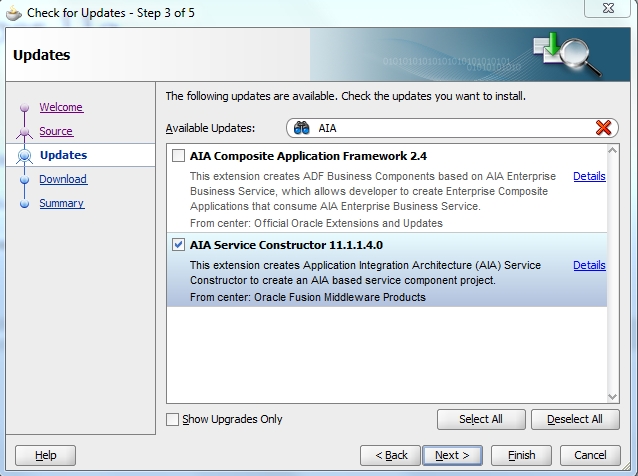This screenshot has width=638, height=476.
Task: Open Details for AIA Service Constructor
Action: (589, 265)
